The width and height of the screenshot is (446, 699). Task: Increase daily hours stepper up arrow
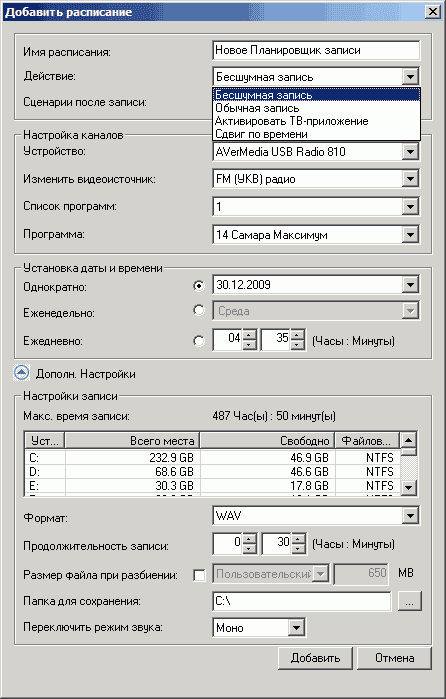coord(251,334)
